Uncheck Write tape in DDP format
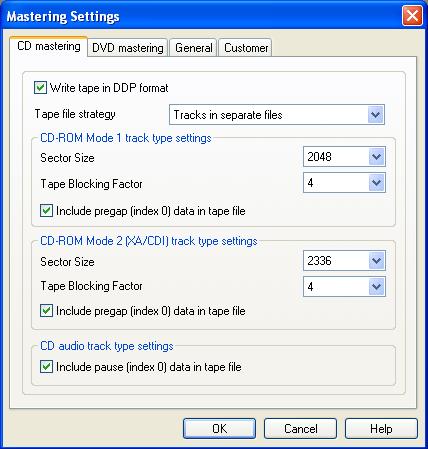The image size is (428, 449). click(x=40, y=88)
